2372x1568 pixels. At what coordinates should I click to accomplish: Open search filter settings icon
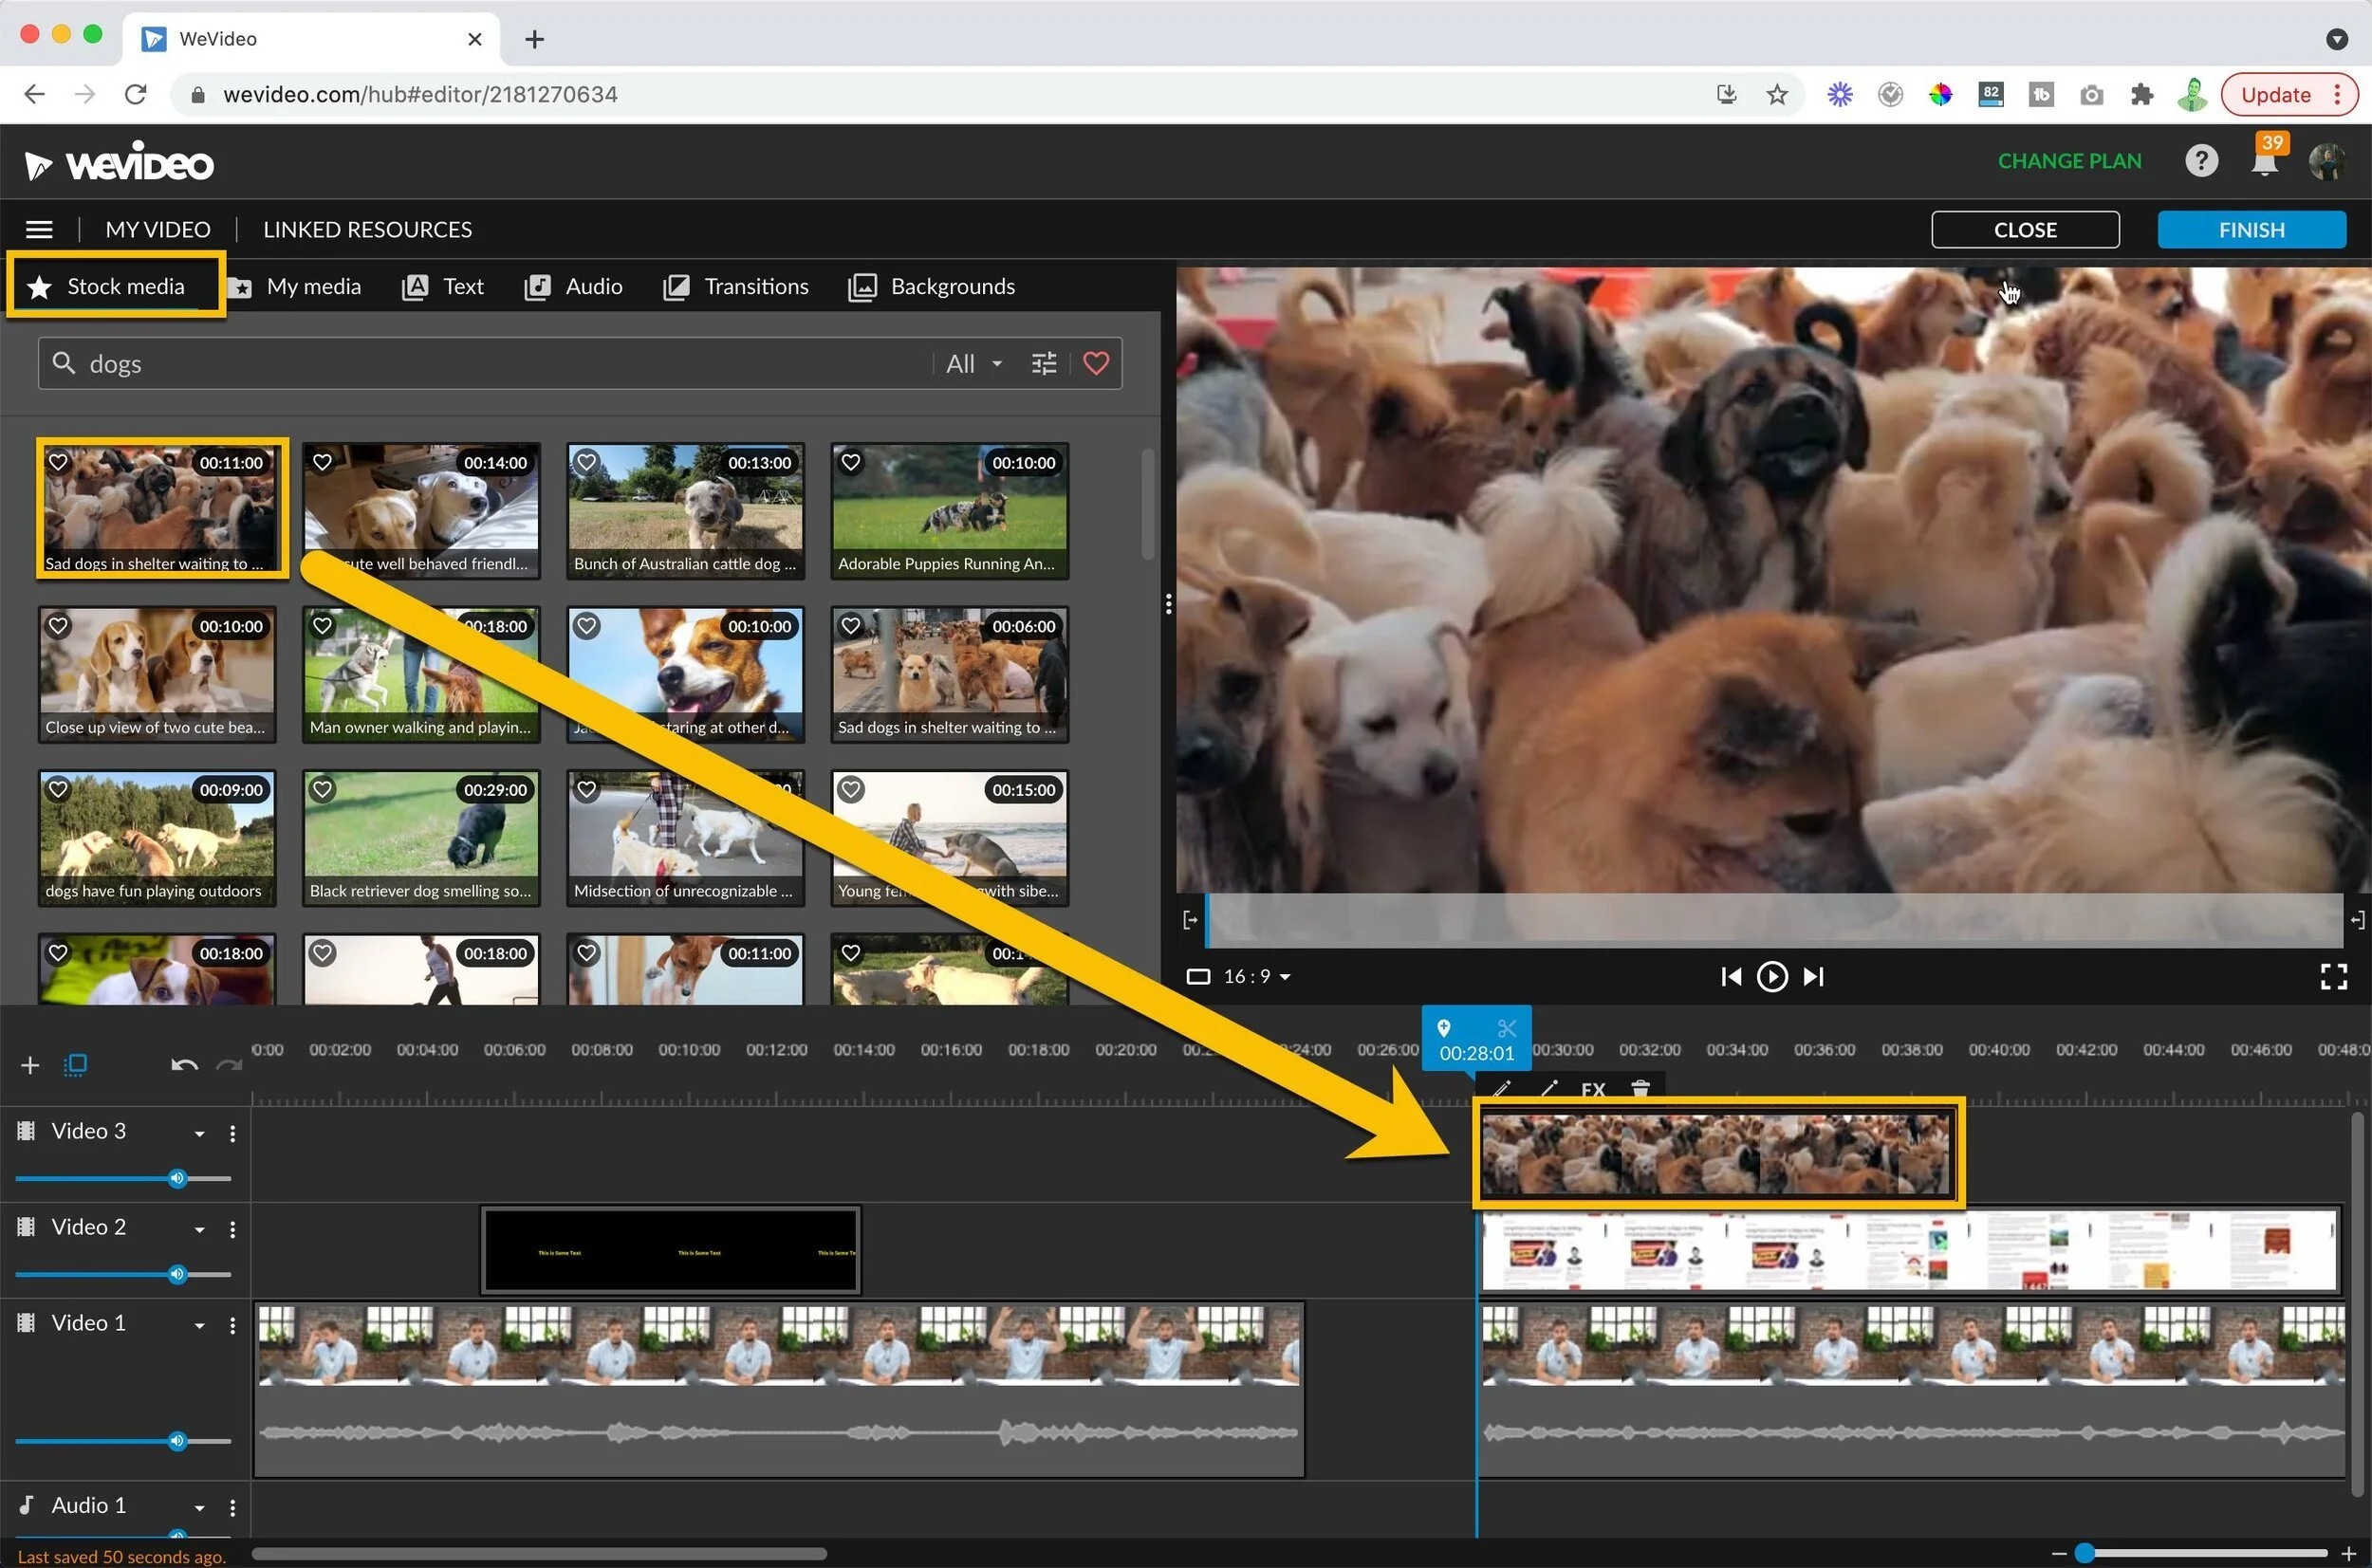coord(1043,363)
